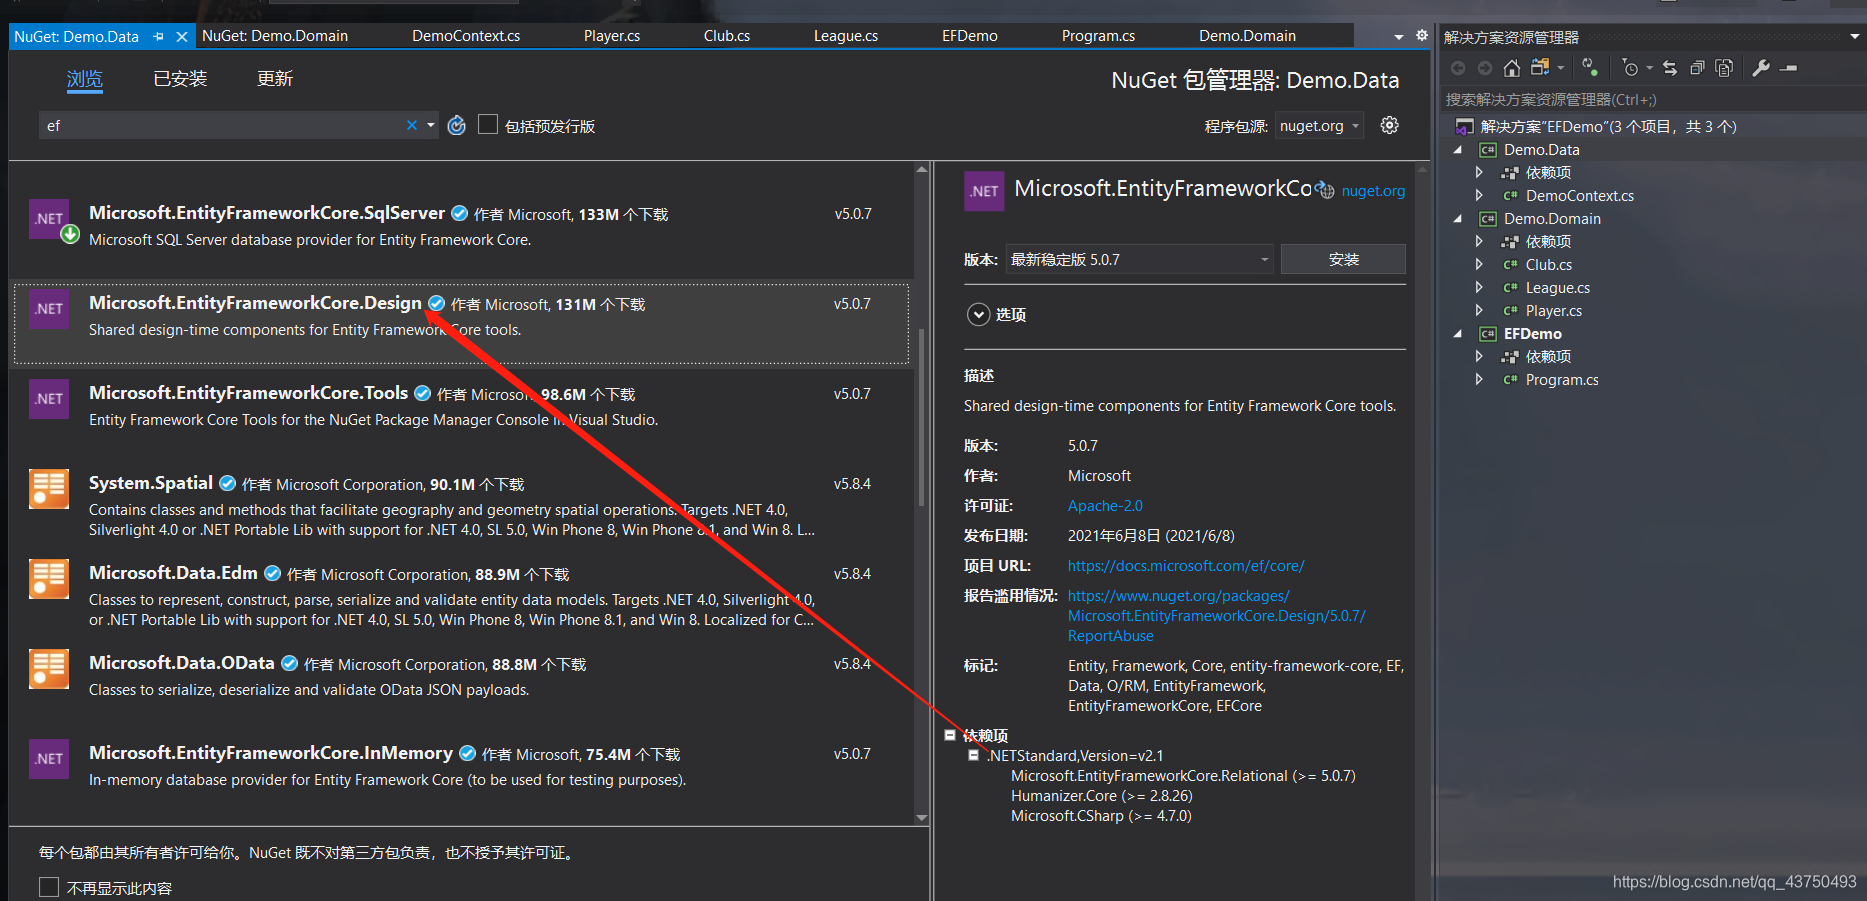Open the nuget.org link beside package title
The height and width of the screenshot is (901, 1867).
point(1373,191)
